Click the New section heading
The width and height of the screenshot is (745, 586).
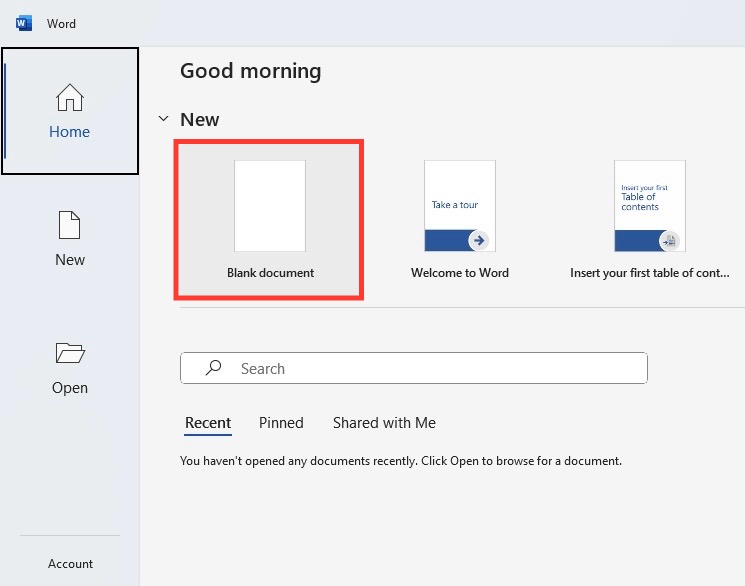[x=200, y=119]
